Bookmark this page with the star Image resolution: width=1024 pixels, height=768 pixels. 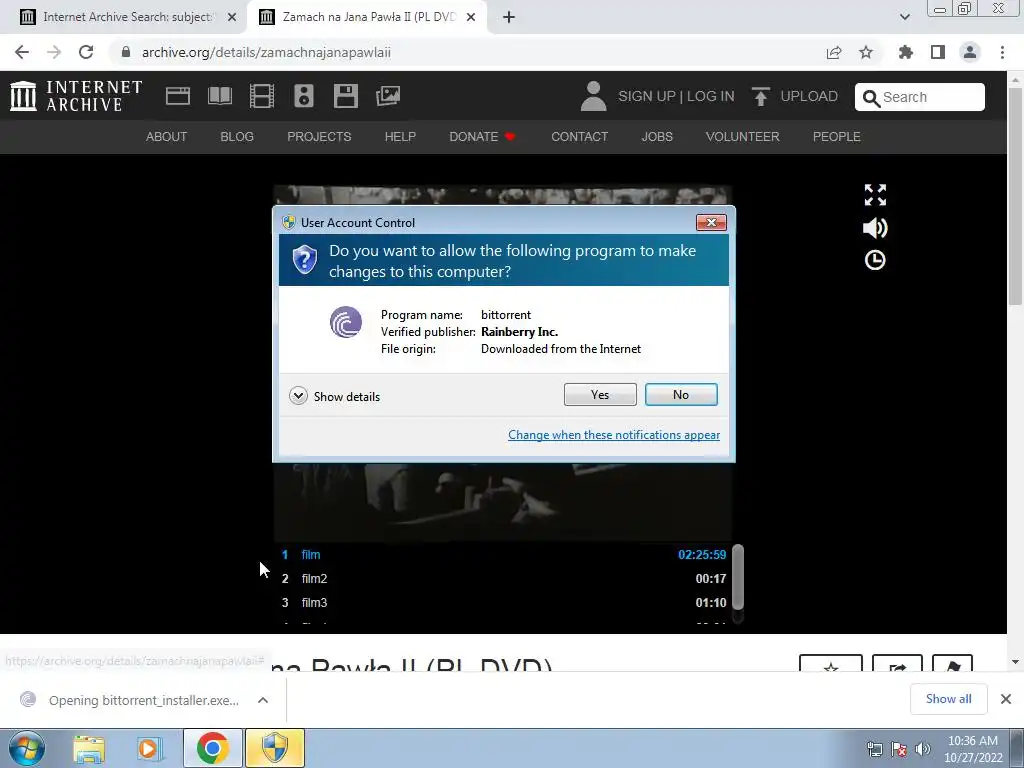coord(866,52)
